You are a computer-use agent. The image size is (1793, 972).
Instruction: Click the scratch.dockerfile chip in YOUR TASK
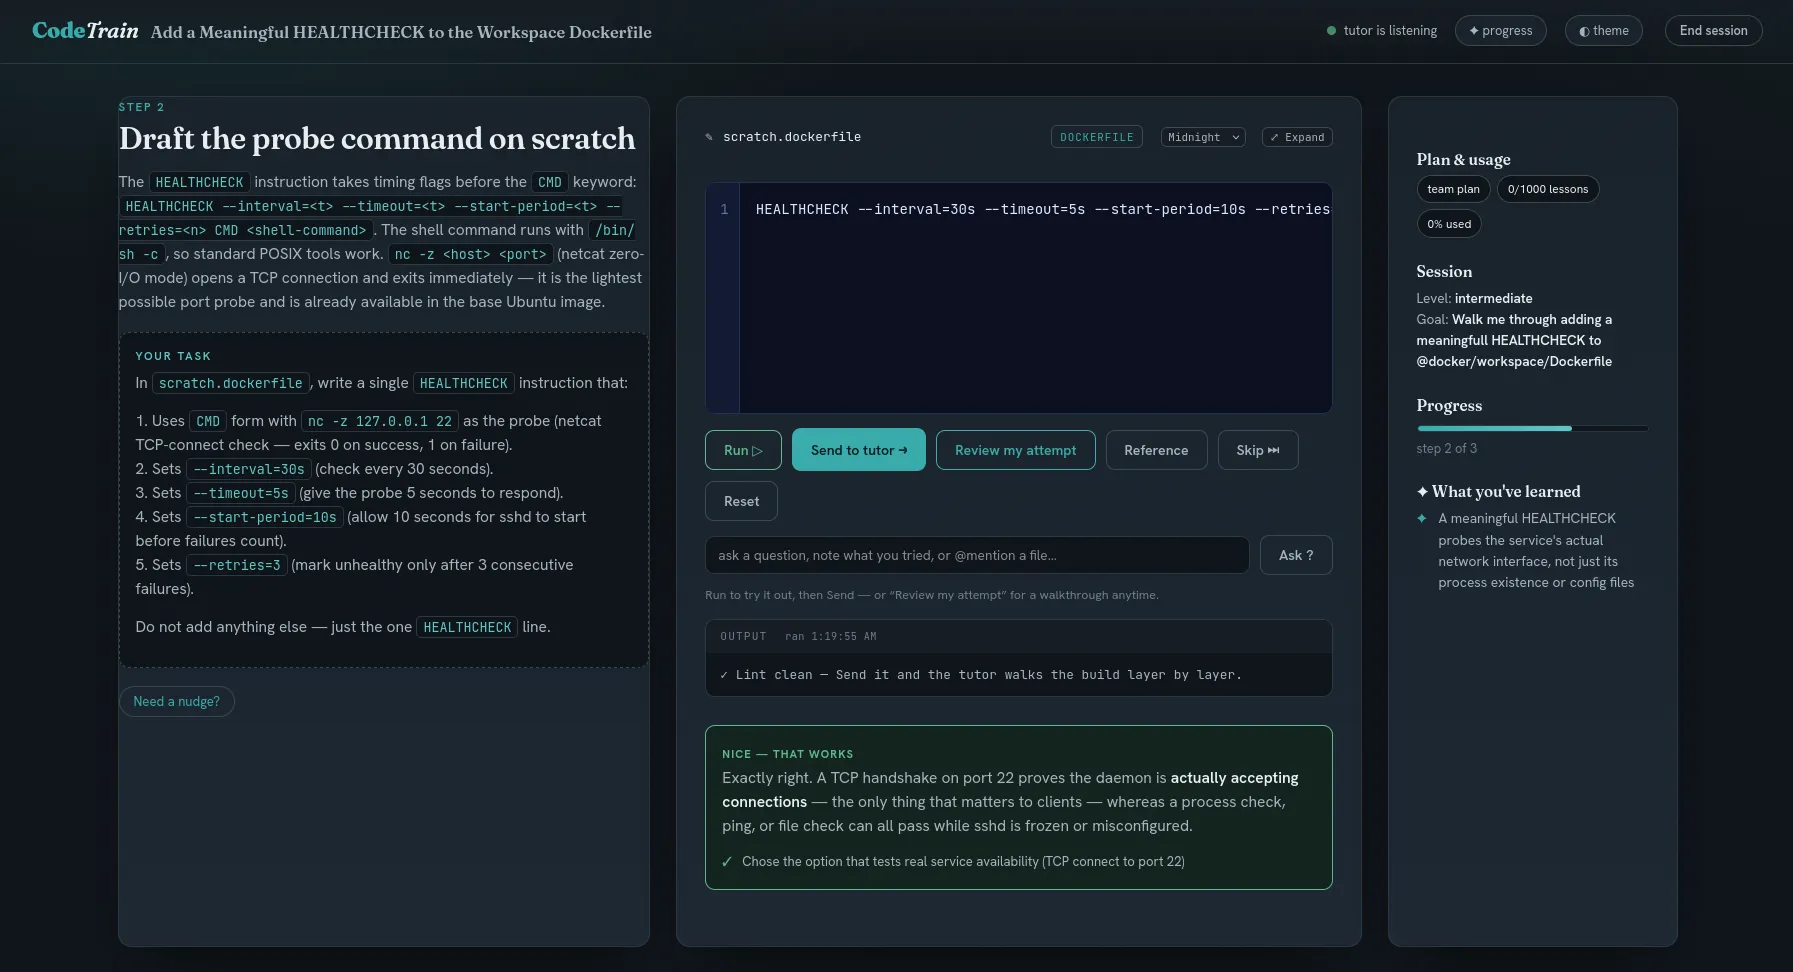click(x=231, y=383)
